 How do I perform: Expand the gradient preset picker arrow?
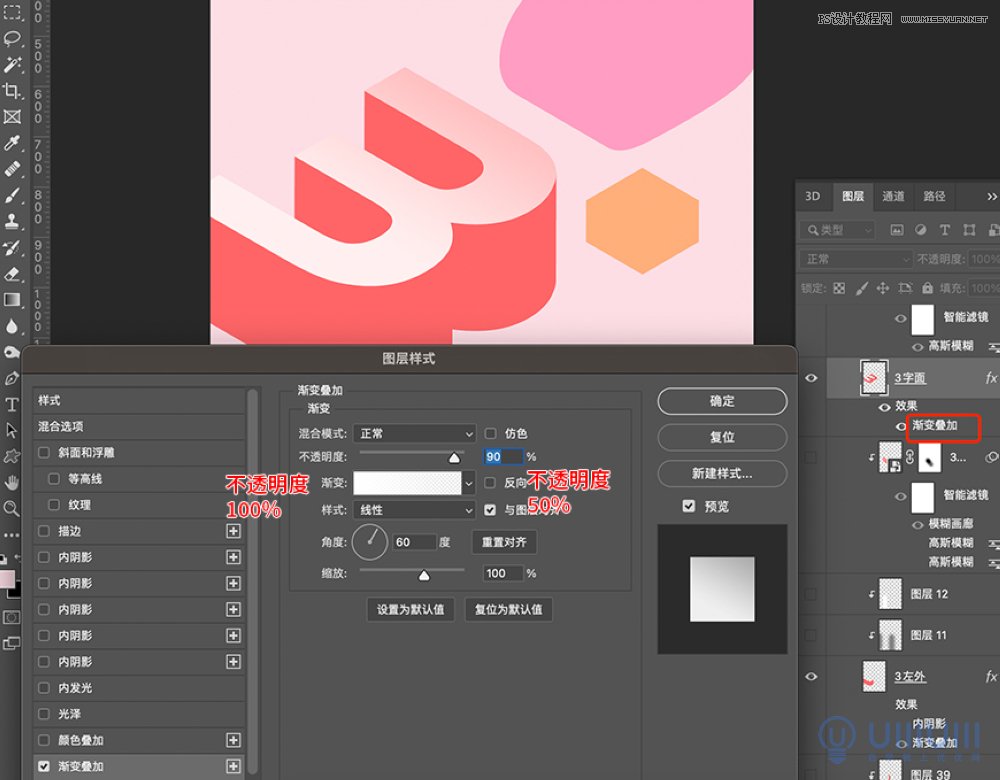pos(469,483)
